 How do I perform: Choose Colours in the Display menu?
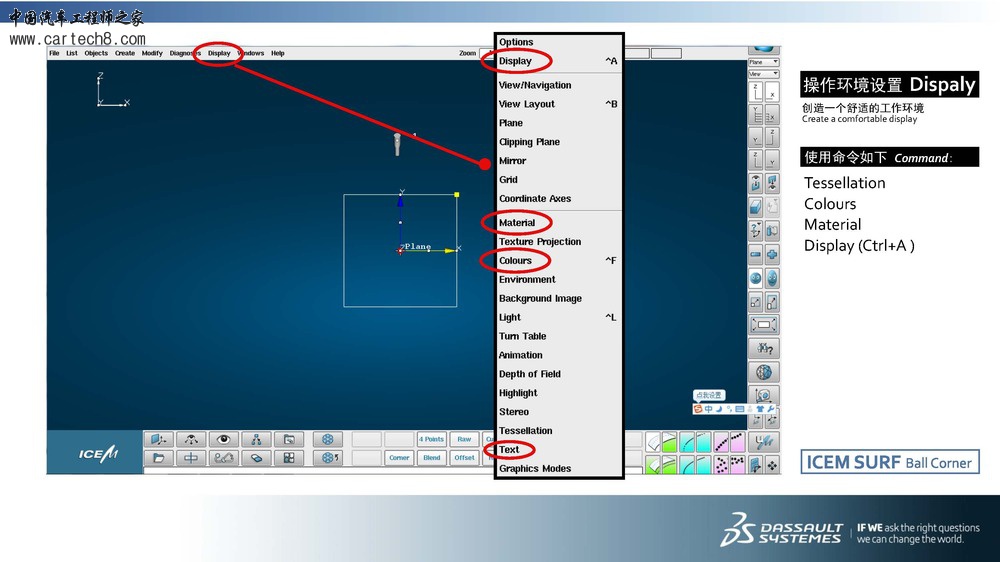tap(516, 261)
